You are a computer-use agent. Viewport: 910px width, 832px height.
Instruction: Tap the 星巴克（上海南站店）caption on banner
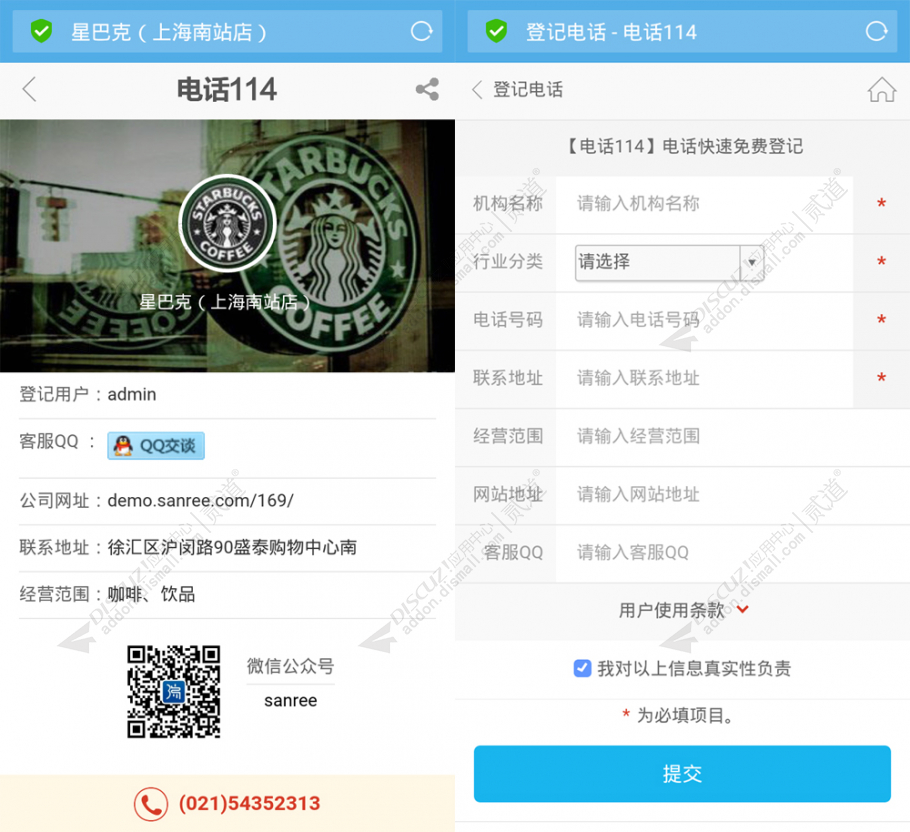click(x=225, y=302)
